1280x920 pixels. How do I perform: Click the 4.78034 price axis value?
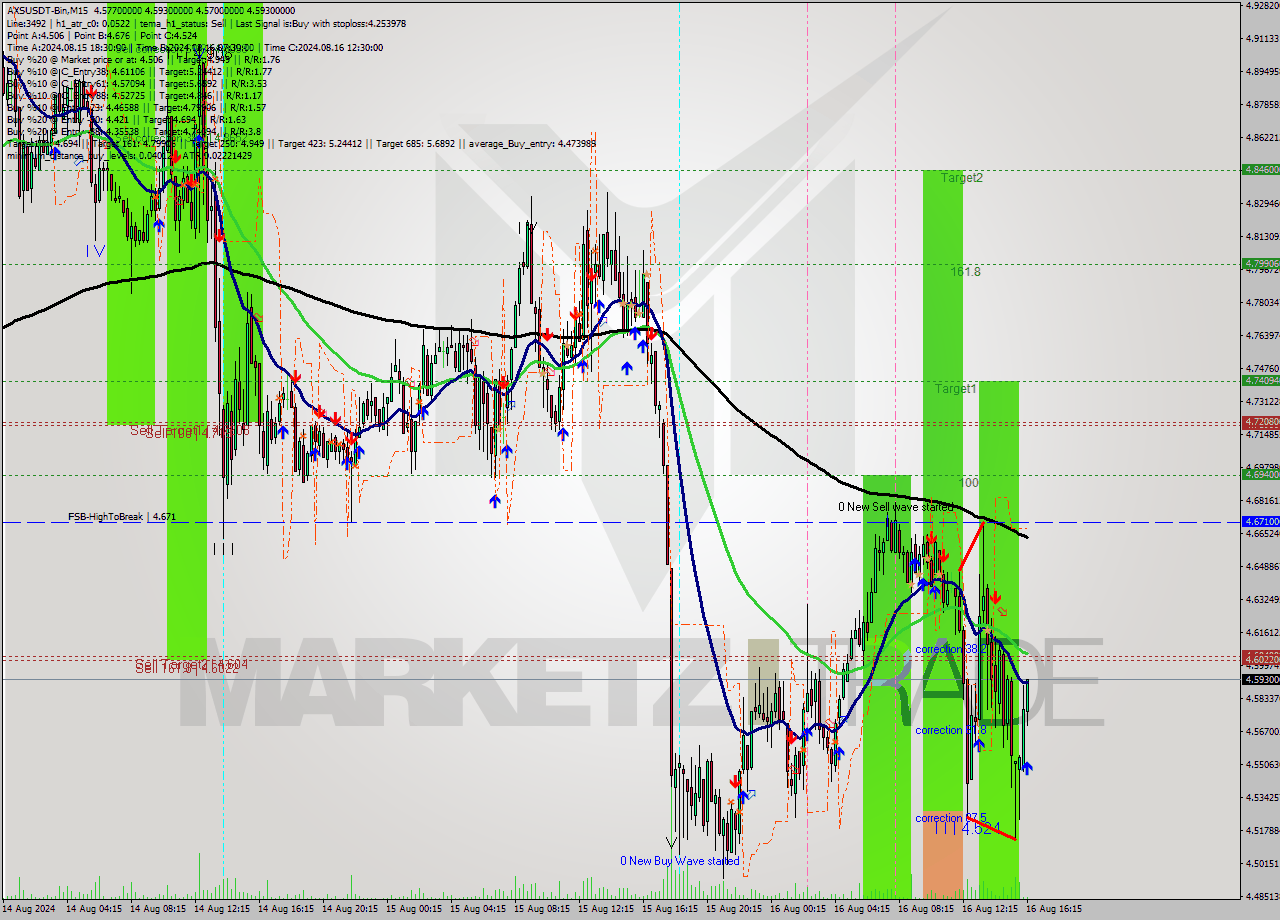click(x=1262, y=302)
